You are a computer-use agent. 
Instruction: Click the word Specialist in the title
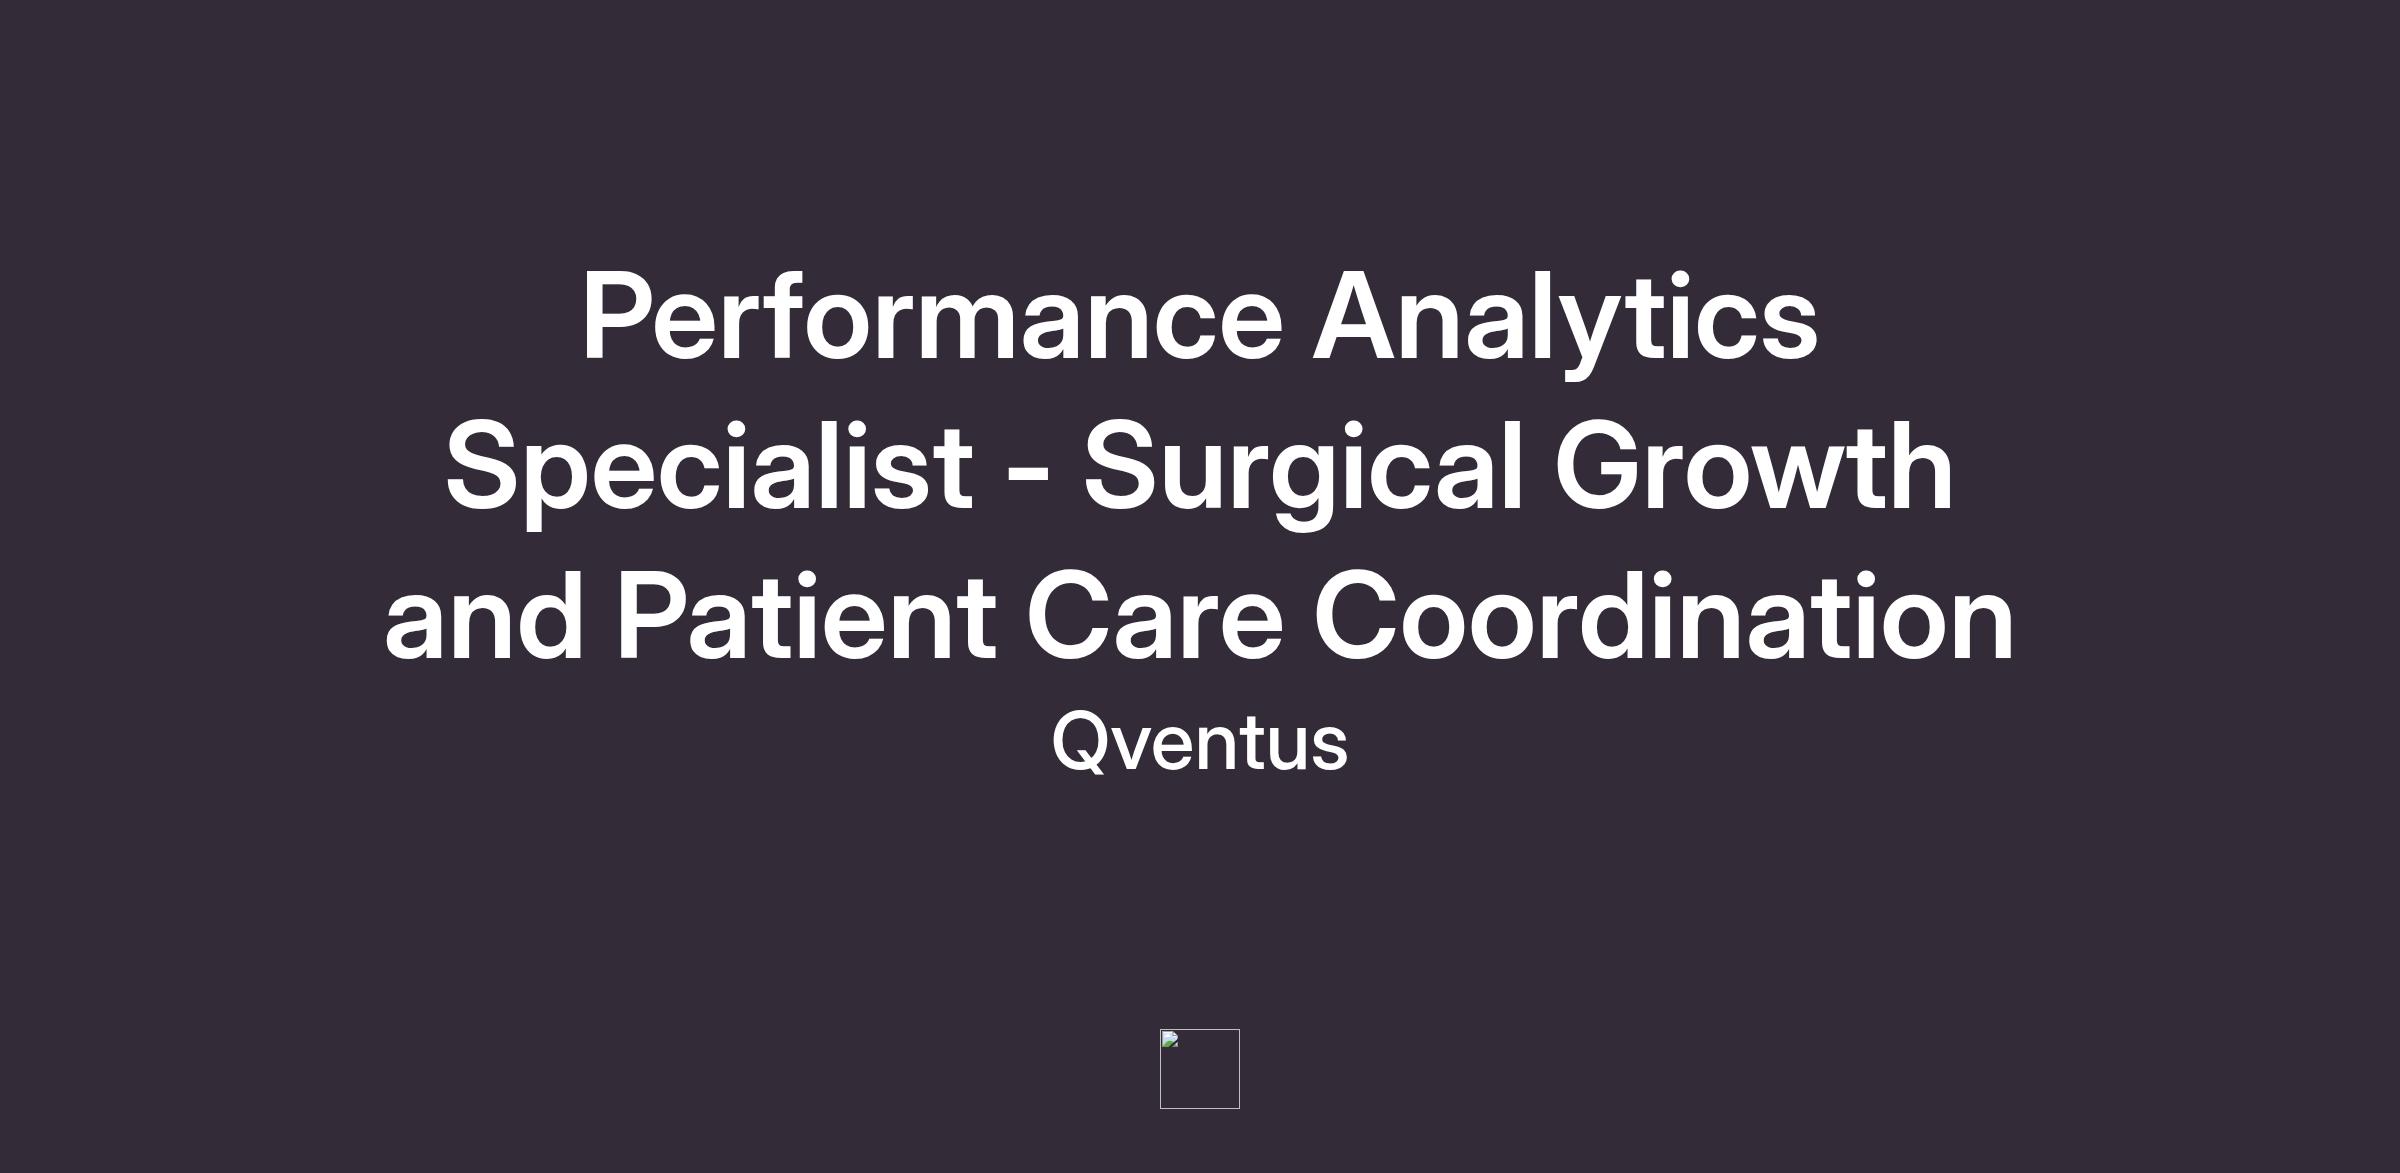point(708,467)
